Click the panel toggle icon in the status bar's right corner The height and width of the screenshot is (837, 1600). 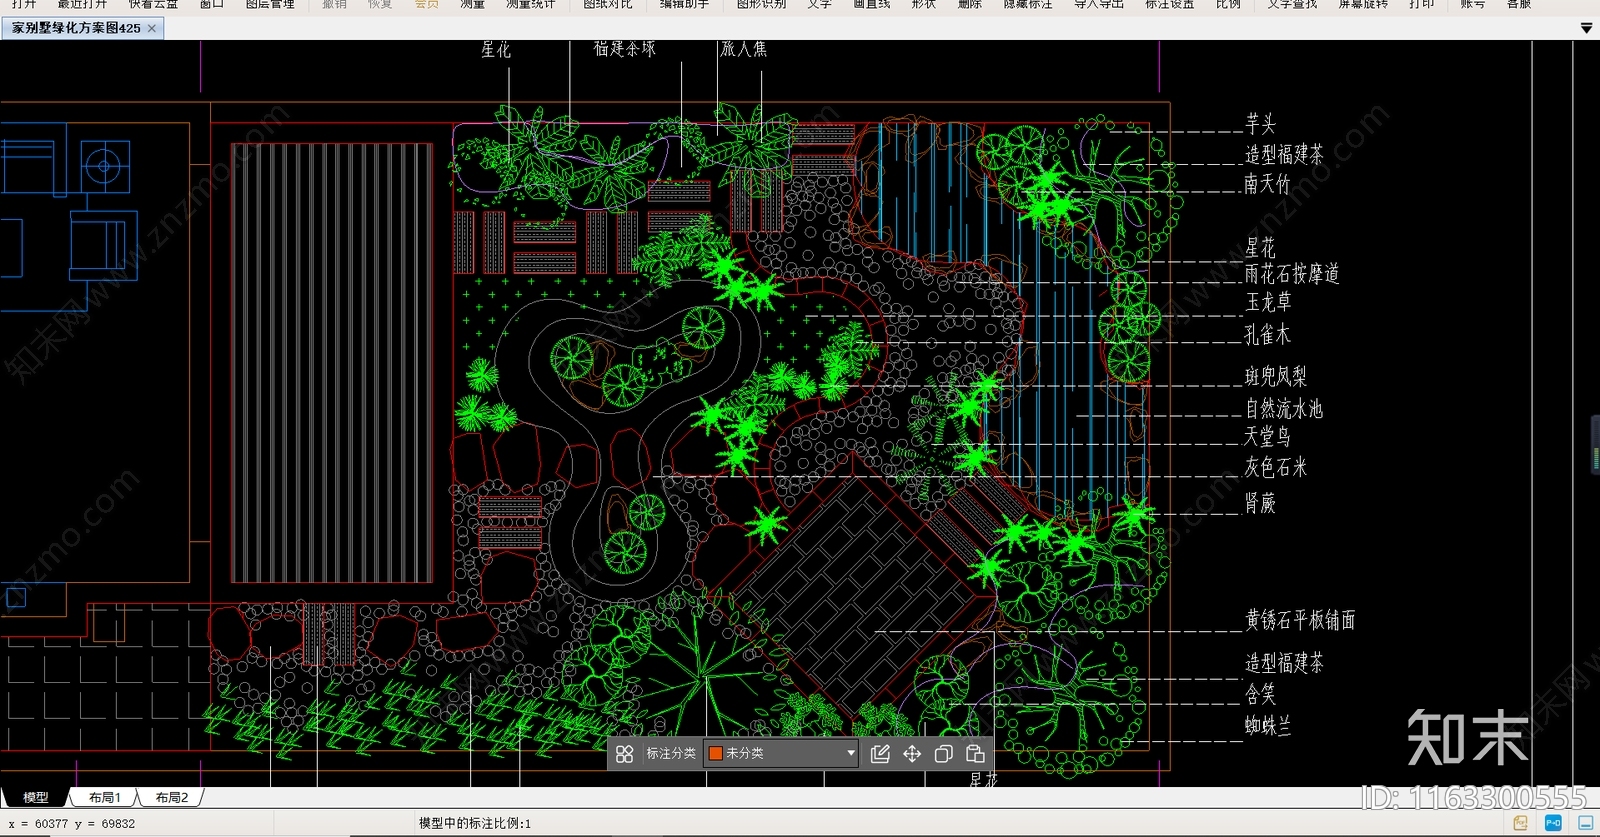(x=1585, y=823)
